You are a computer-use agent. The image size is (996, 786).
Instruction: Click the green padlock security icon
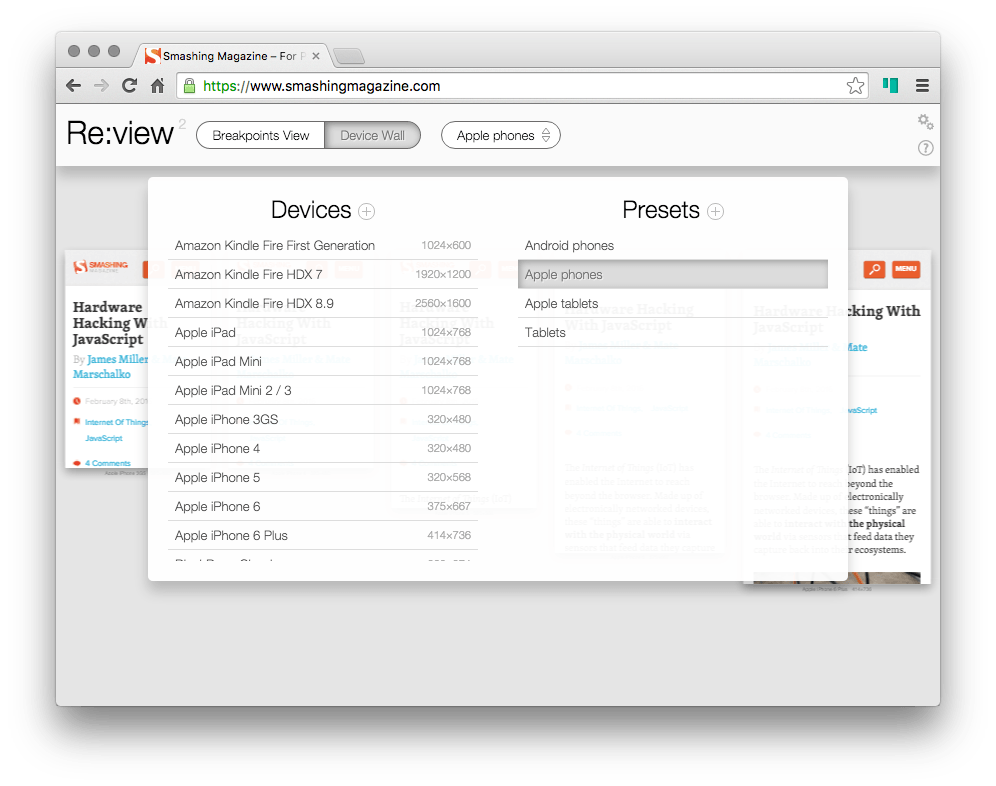[x=189, y=86]
